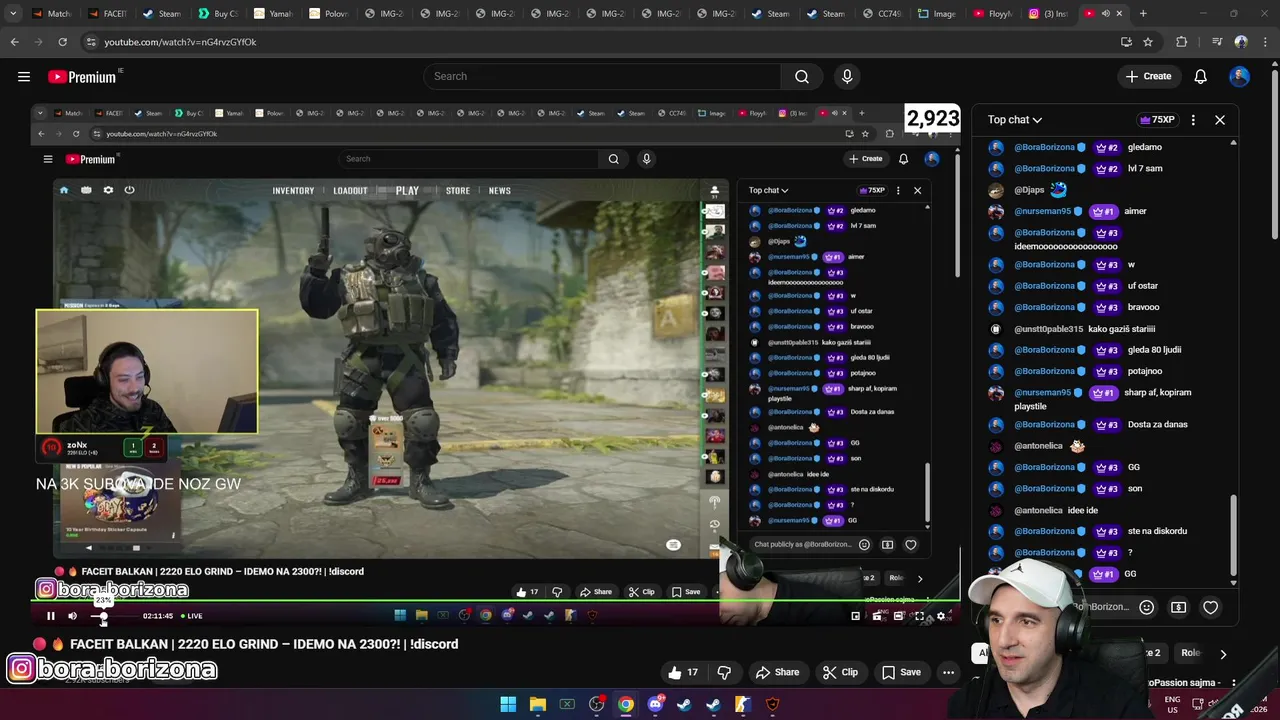Click the live chat scrollbar
The width and height of the screenshot is (1280, 720).
1233,535
